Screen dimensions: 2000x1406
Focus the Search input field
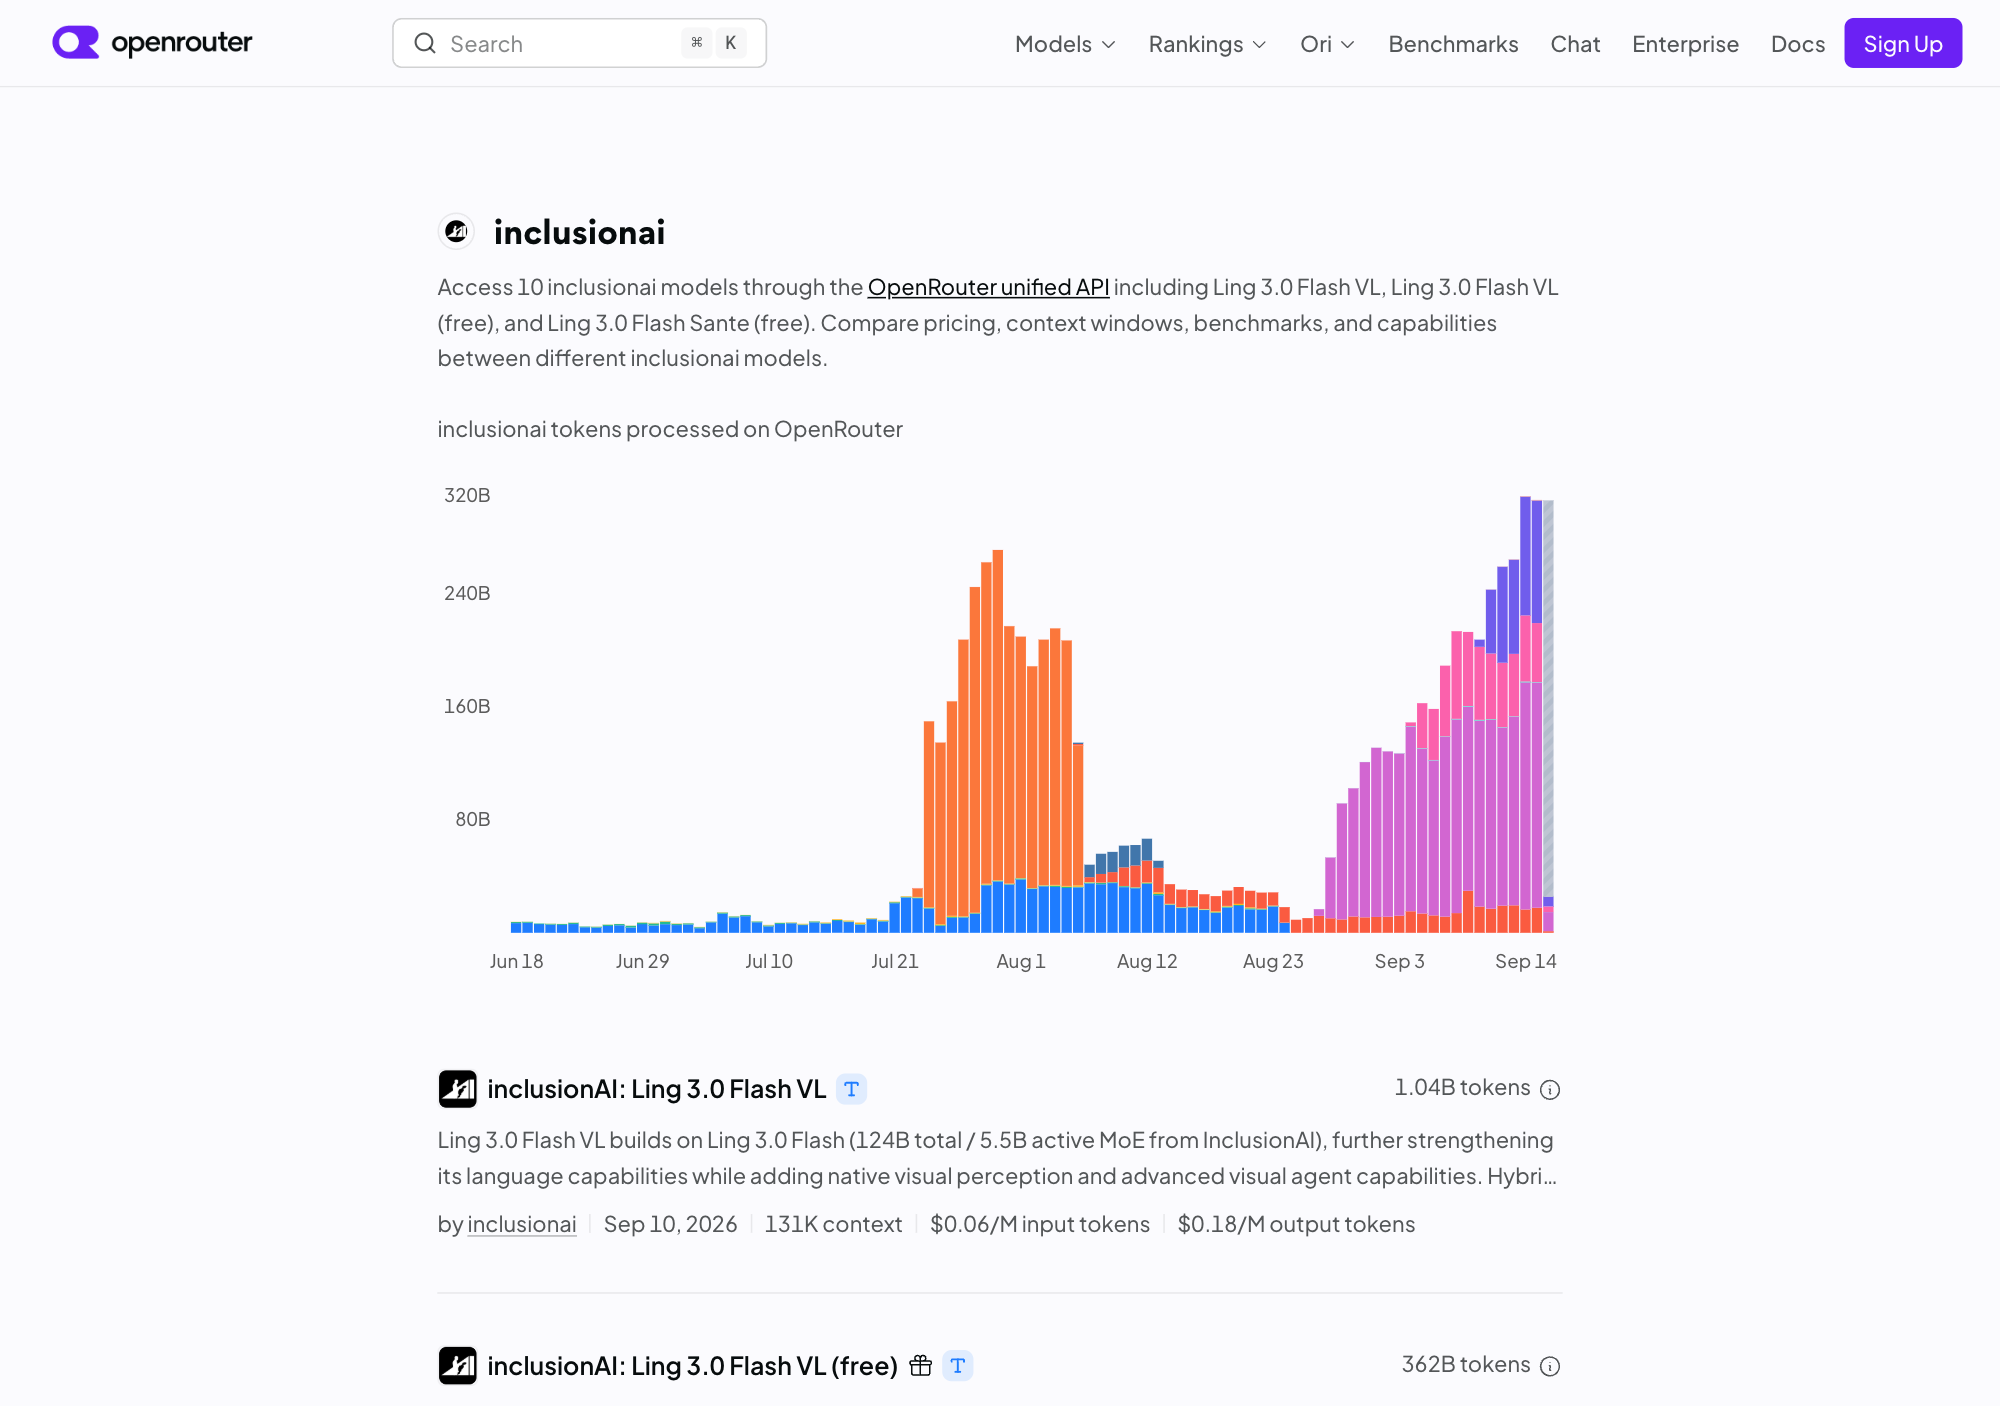[580, 44]
